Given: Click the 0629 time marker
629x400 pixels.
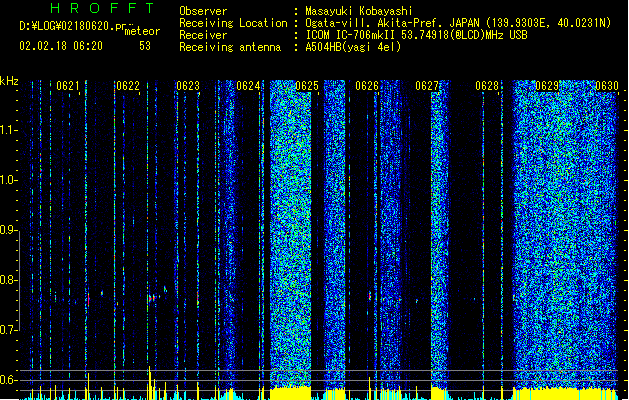Looking at the screenshot, I should 547,86.
